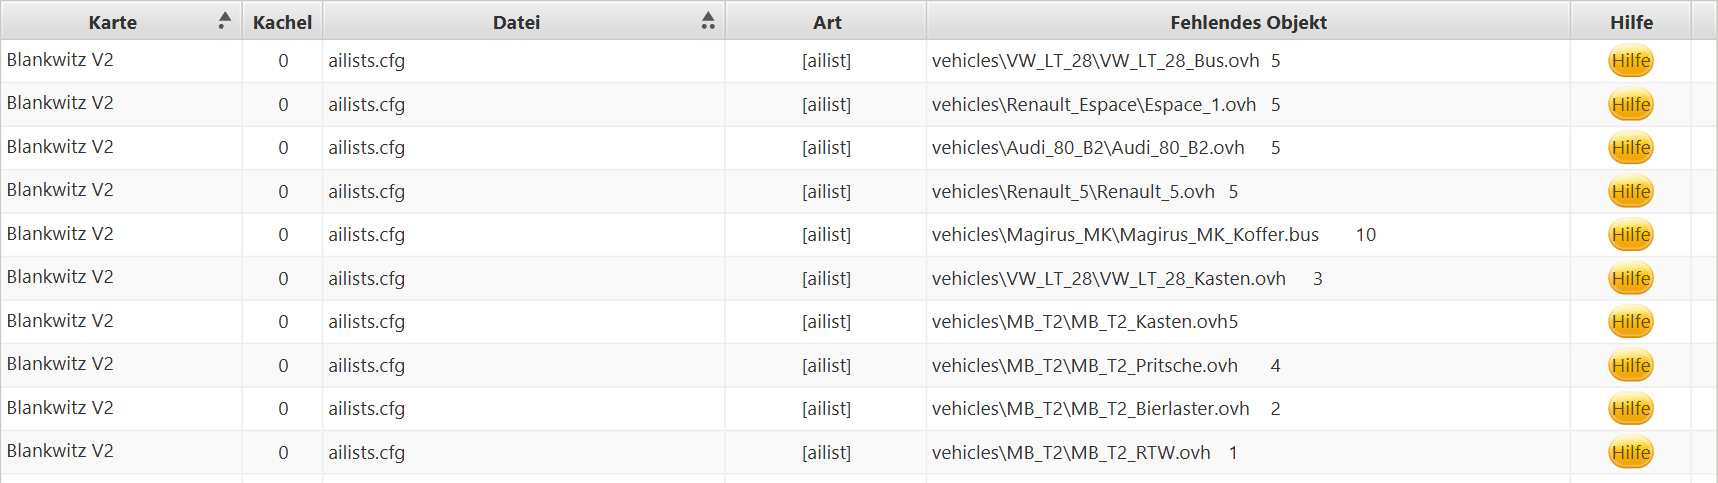Click the Hilfe column header

tap(1631, 22)
